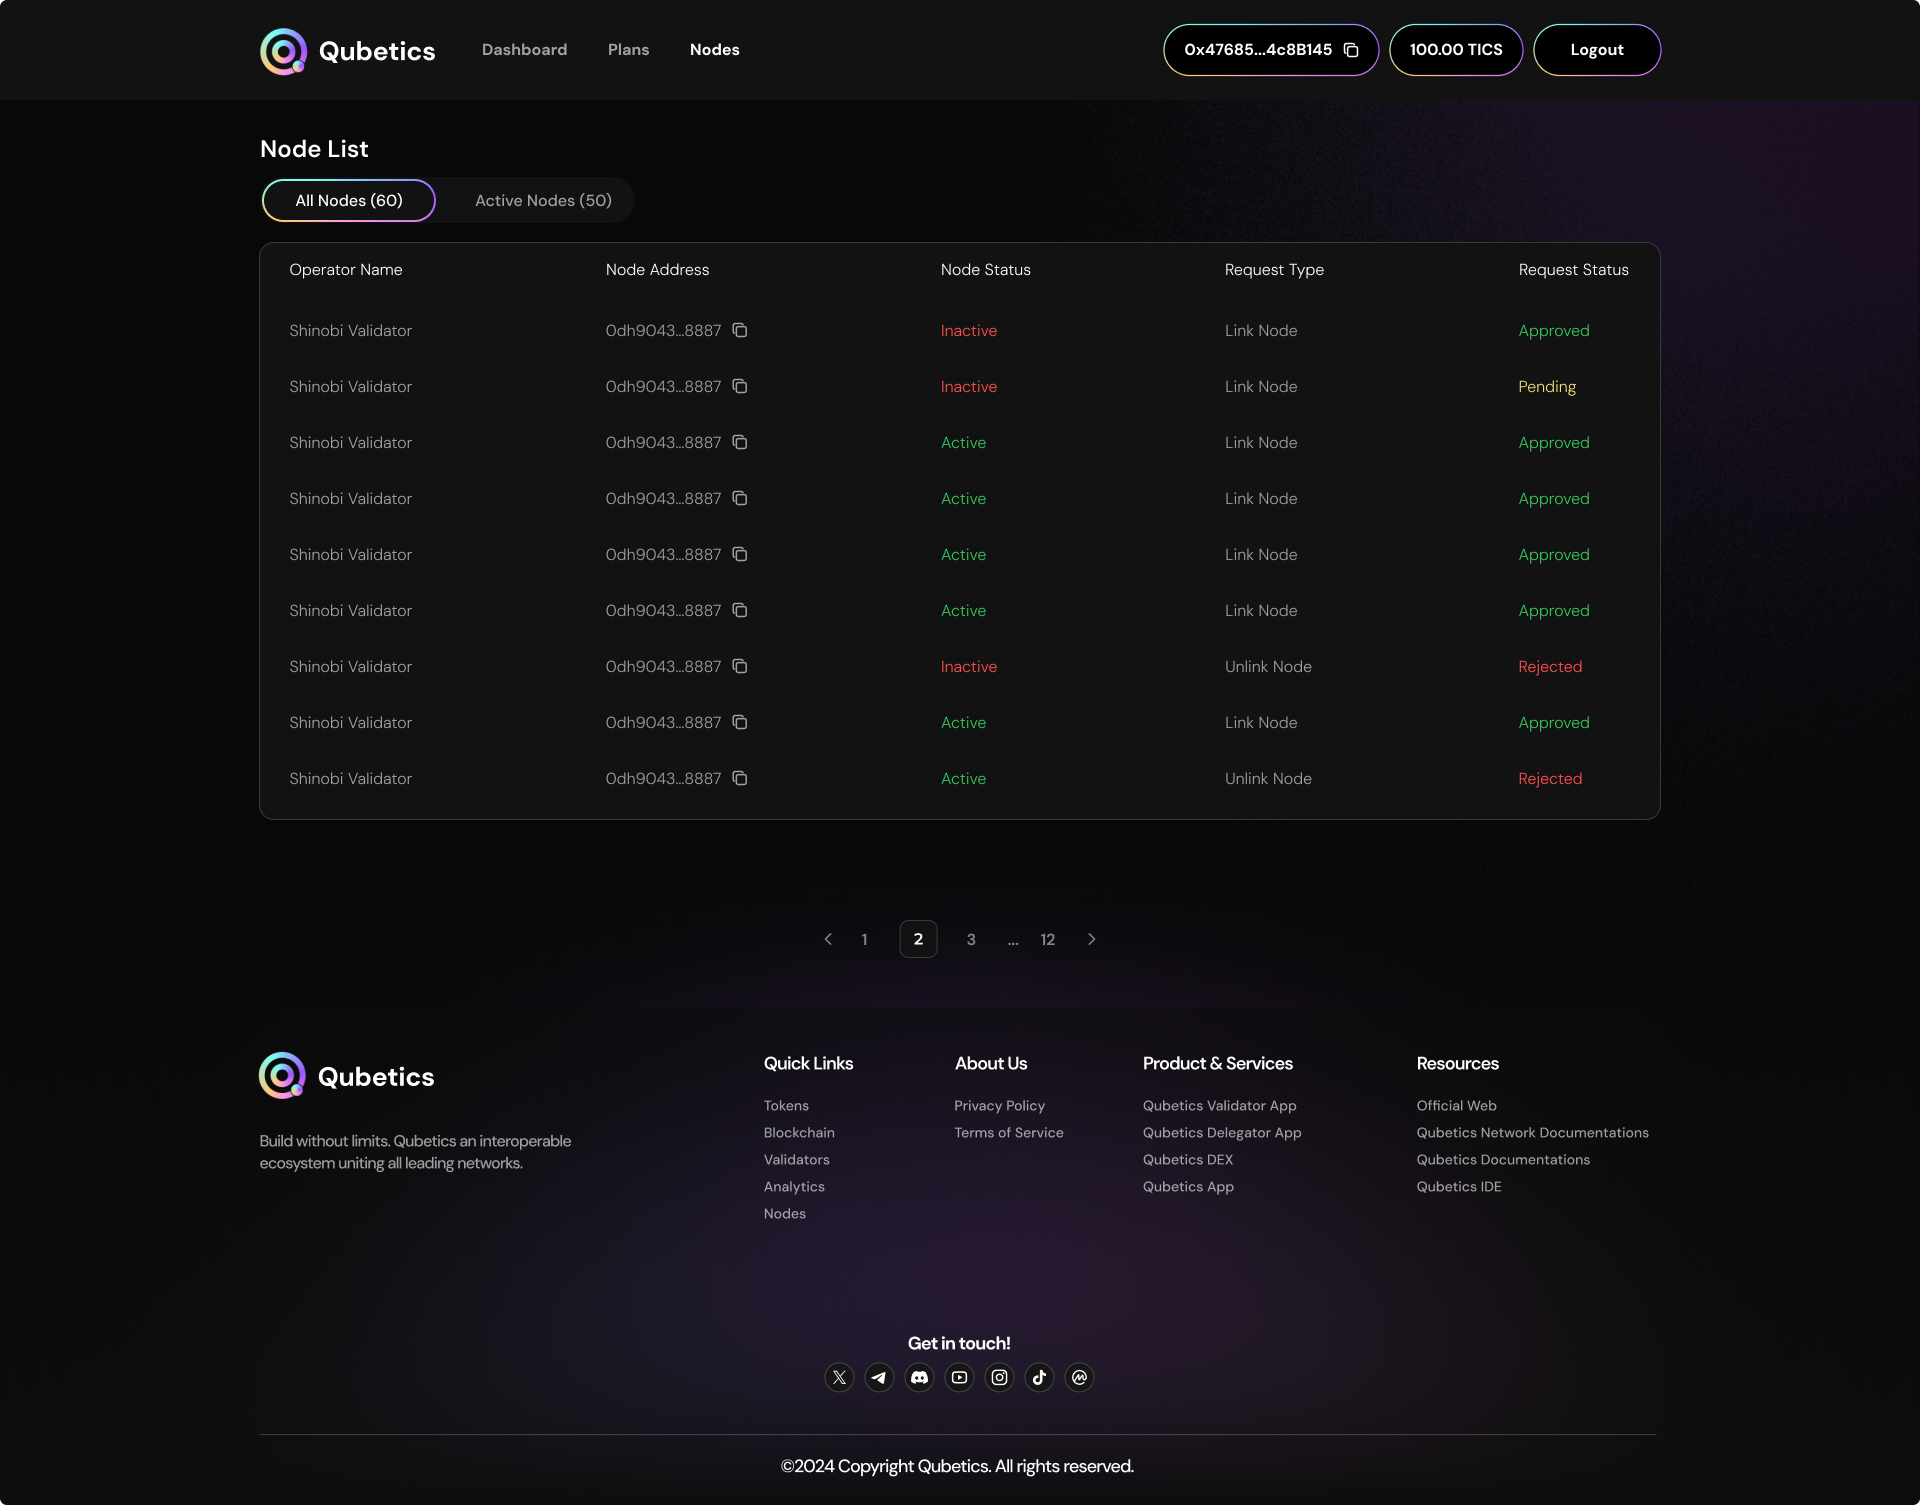Viewport: 1920px width, 1505px height.
Task: Open the Plans nav item
Action: [x=628, y=50]
